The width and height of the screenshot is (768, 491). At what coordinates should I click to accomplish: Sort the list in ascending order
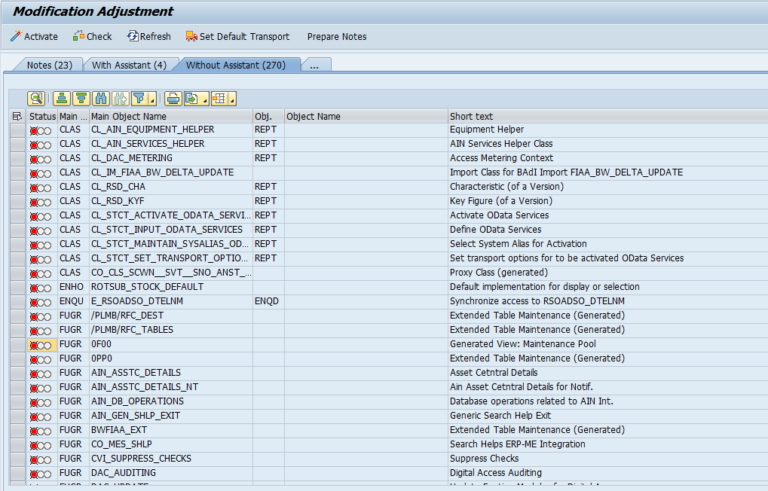tap(62, 98)
